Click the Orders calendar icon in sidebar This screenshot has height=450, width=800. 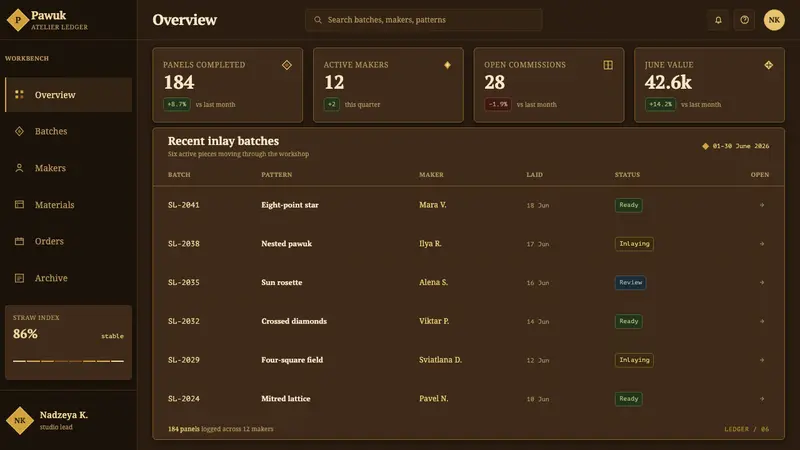pyautogui.click(x=19, y=241)
